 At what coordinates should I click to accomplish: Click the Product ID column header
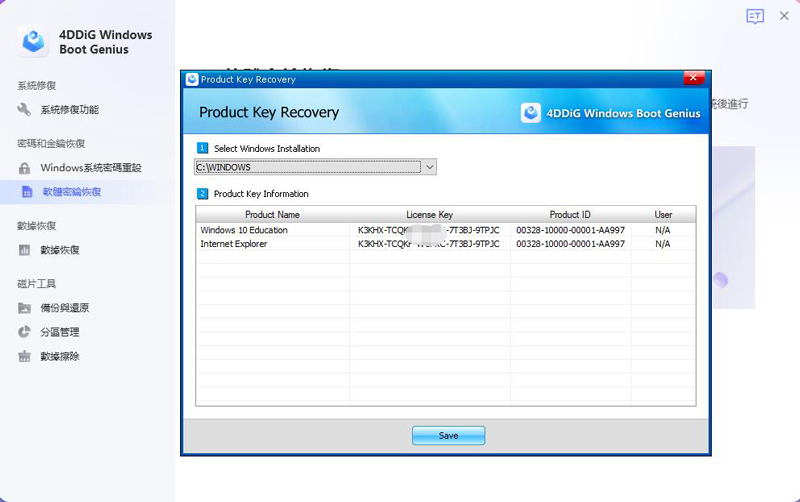[570, 214]
